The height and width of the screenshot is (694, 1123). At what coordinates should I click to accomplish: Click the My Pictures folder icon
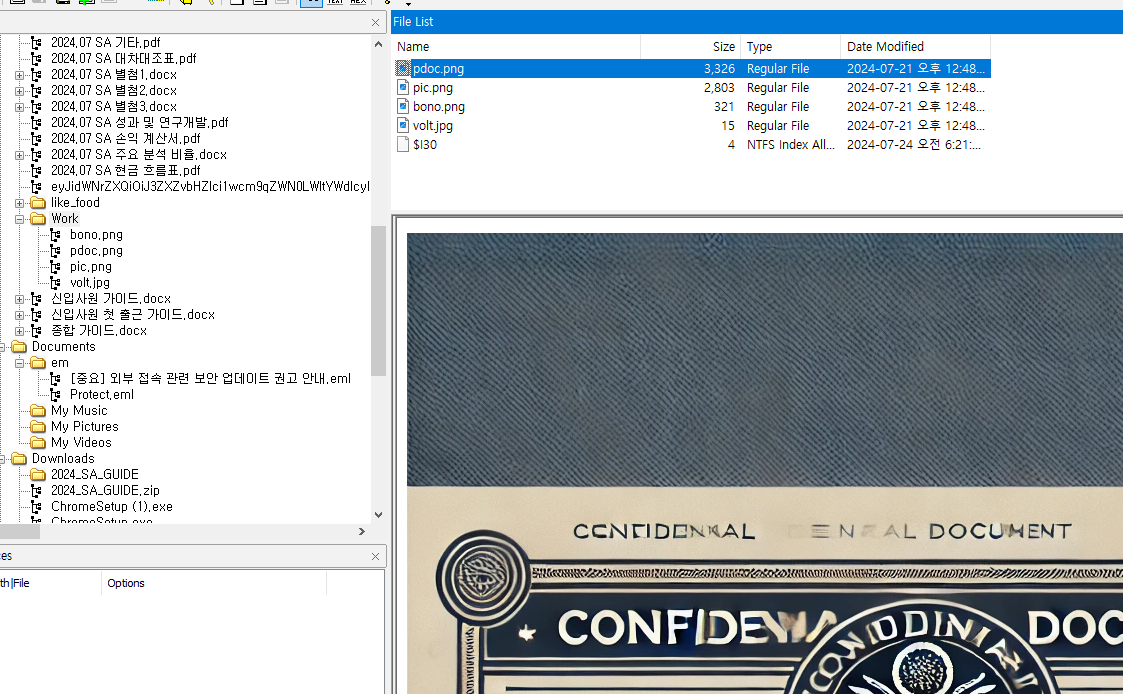point(38,427)
